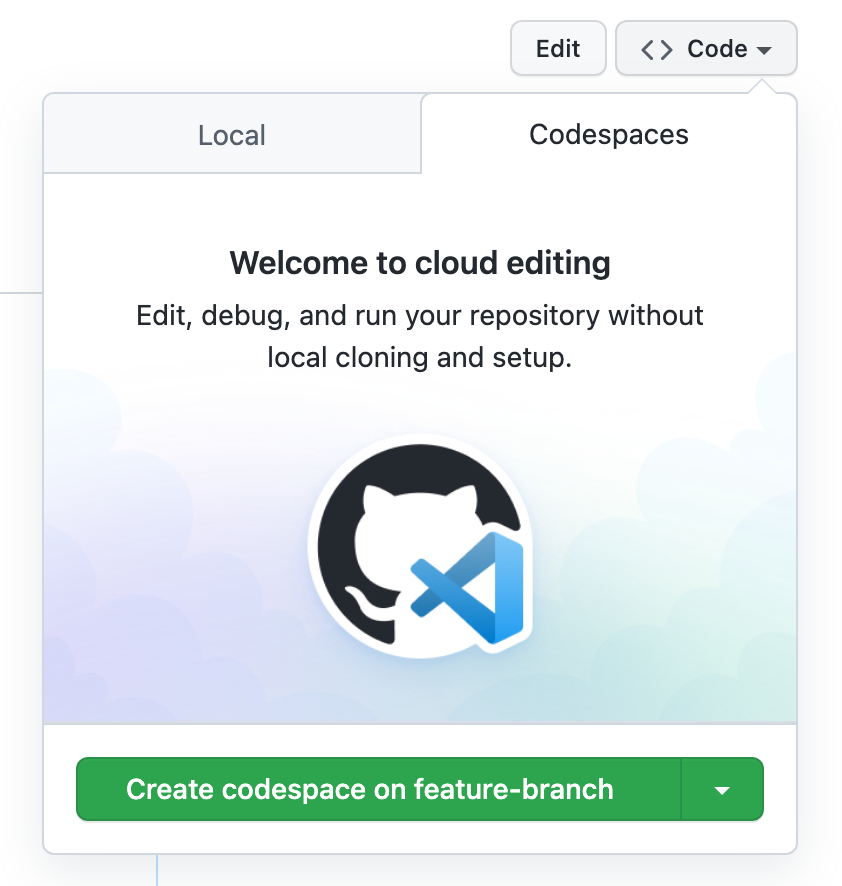Click the angle brackets code icon
This screenshot has height=886, width=842.
click(656, 49)
